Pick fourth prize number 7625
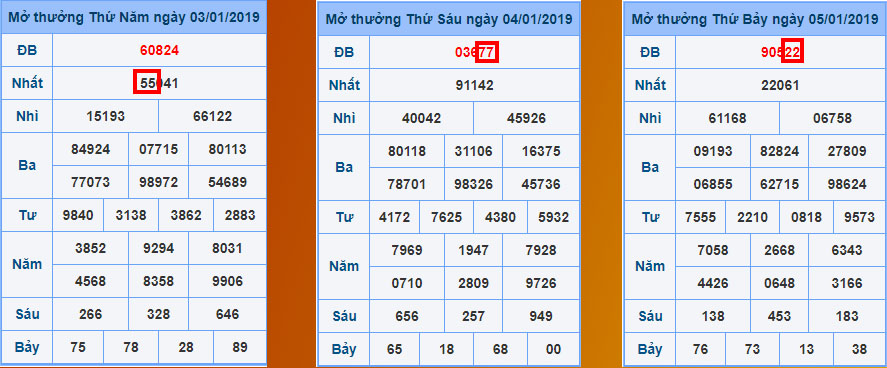Viewport: 887px width, 368px height. point(446,217)
